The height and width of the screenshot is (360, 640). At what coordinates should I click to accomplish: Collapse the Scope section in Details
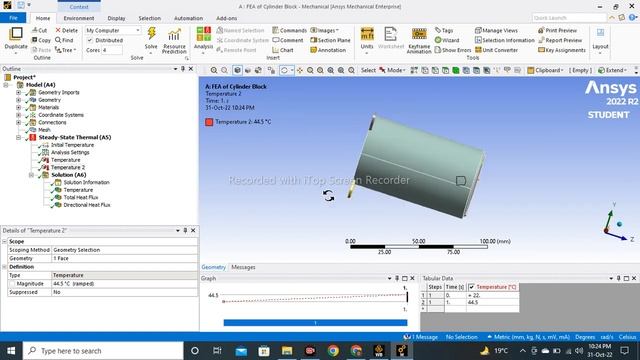click(x=4, y=242)
